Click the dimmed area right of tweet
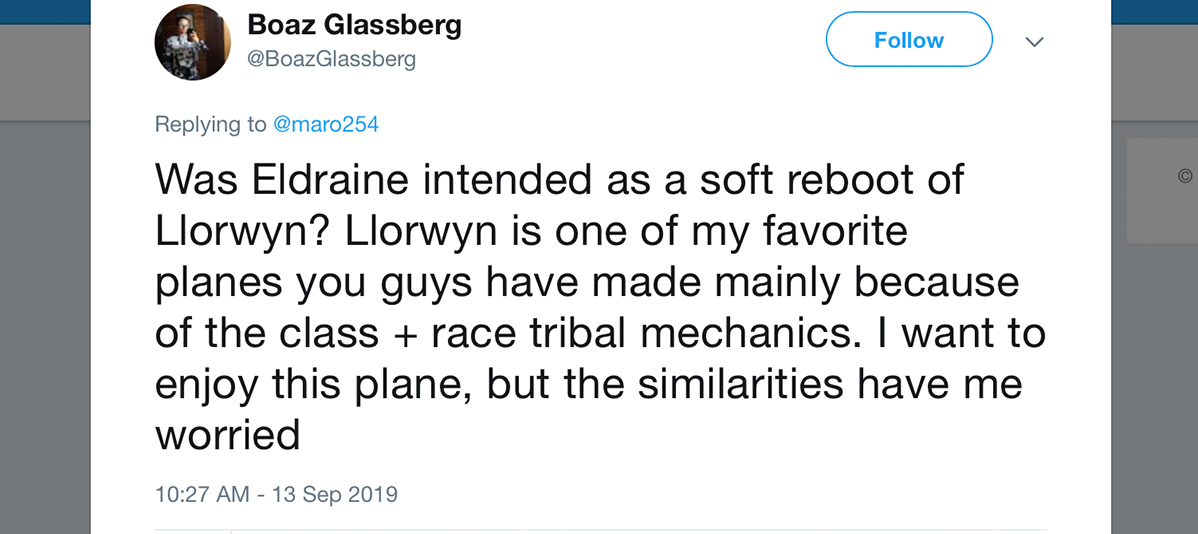Screen dimensions: 1198x534 (1154, 382)
